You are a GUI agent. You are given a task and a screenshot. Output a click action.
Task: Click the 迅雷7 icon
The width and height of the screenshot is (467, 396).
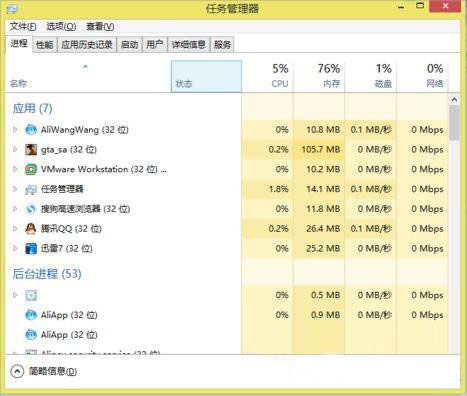point(31,248)
